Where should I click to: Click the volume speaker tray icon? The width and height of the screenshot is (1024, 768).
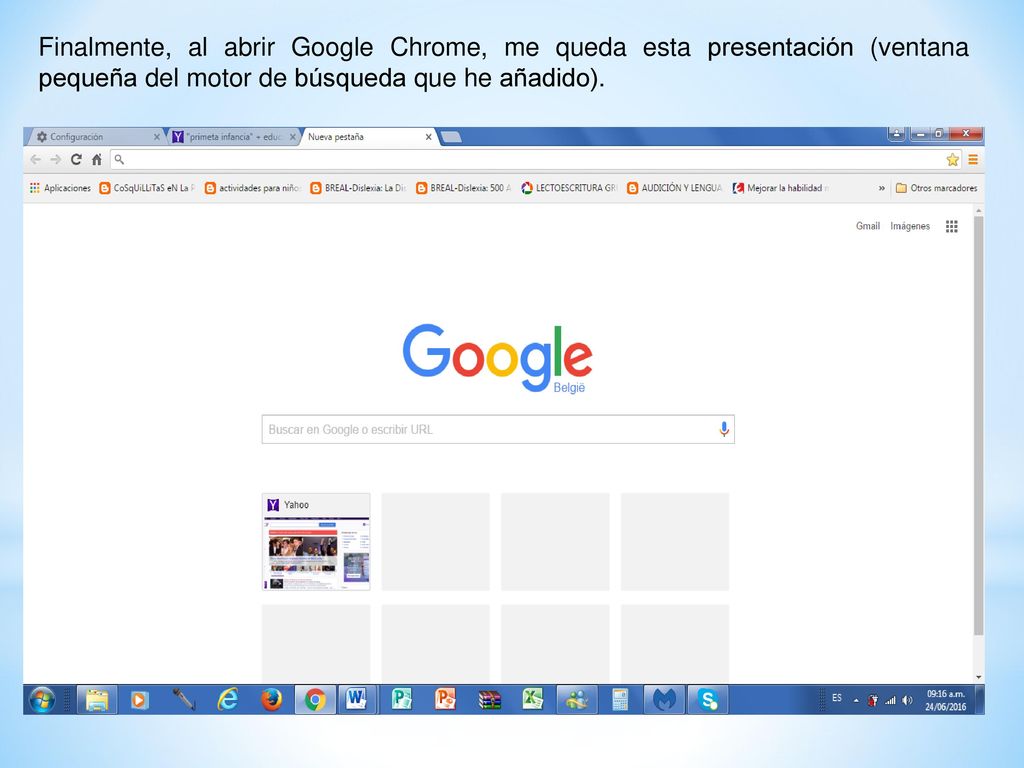907,700
